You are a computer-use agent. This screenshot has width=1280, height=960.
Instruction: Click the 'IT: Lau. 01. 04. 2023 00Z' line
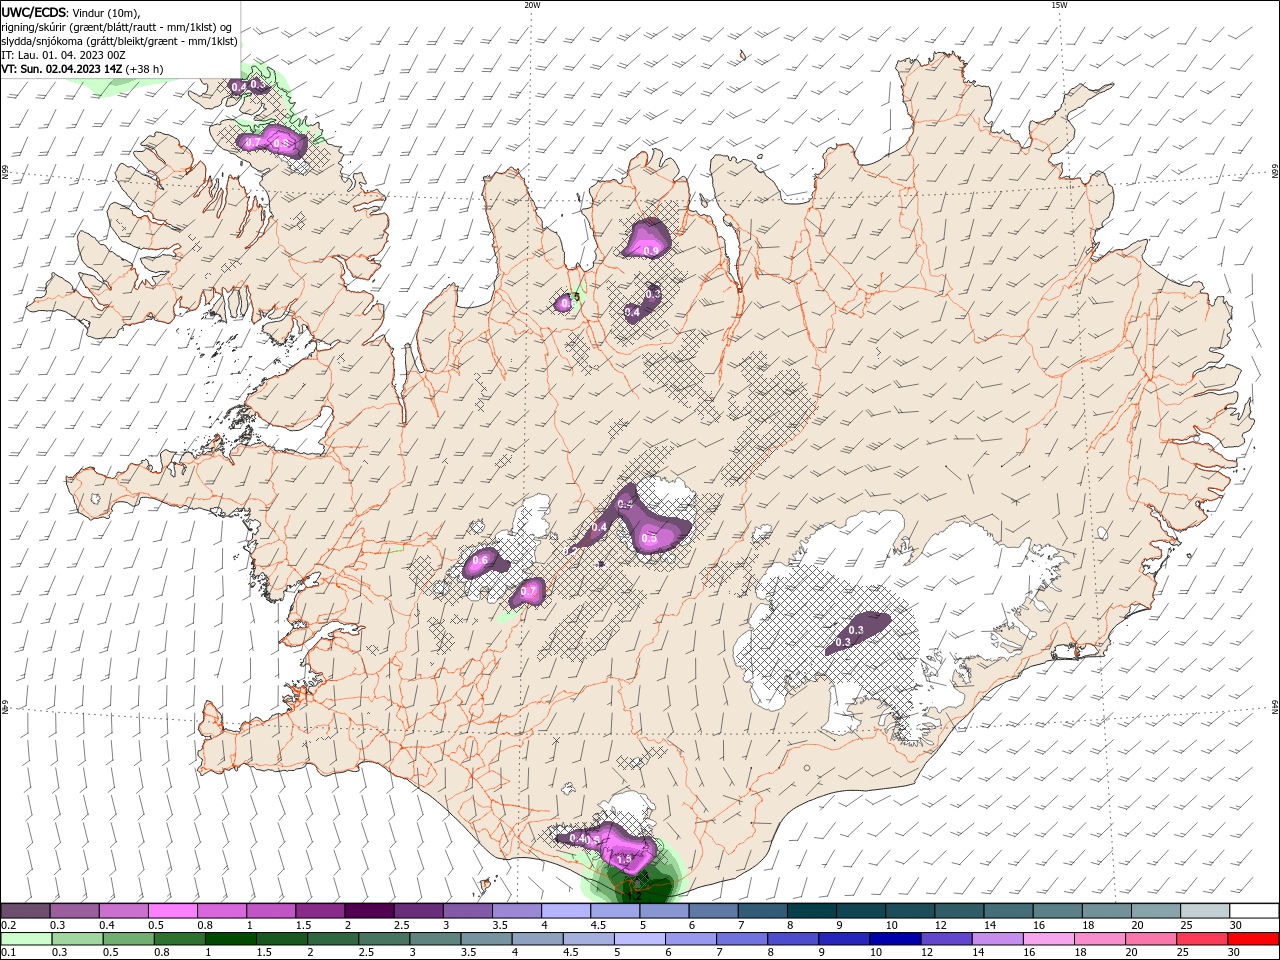point(63,55)
